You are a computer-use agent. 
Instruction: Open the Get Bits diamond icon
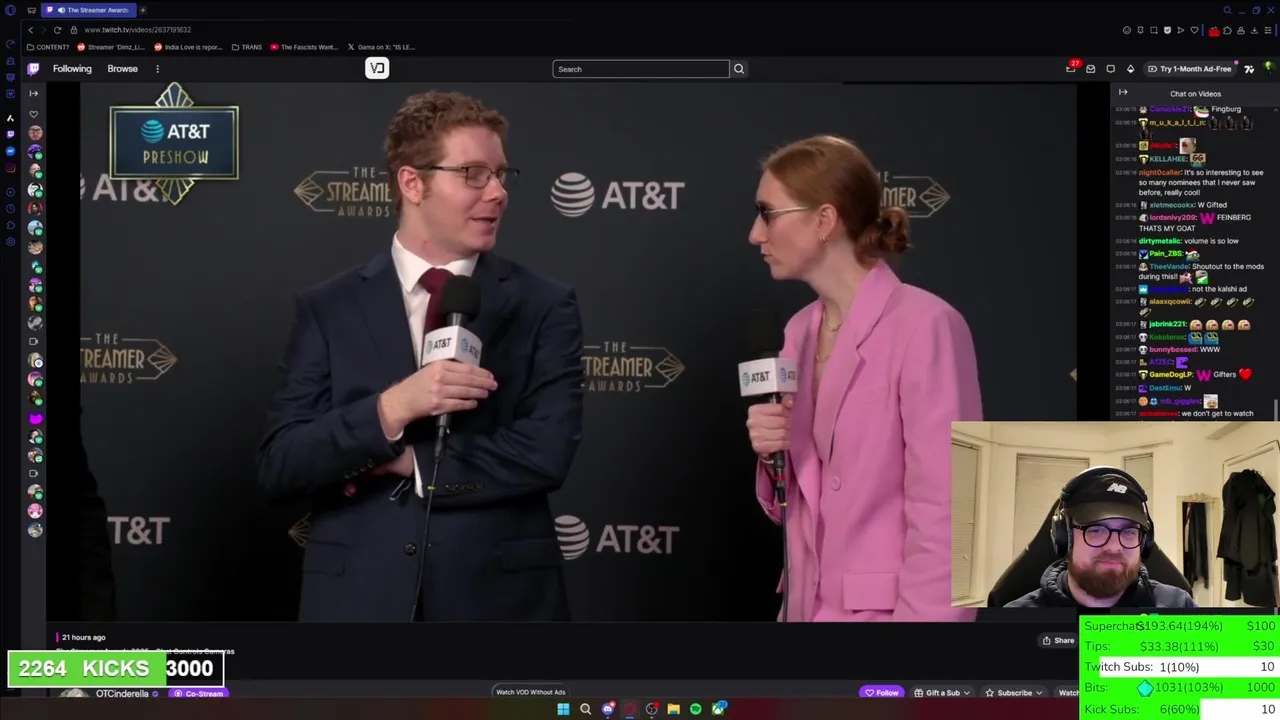point(1131,69)
